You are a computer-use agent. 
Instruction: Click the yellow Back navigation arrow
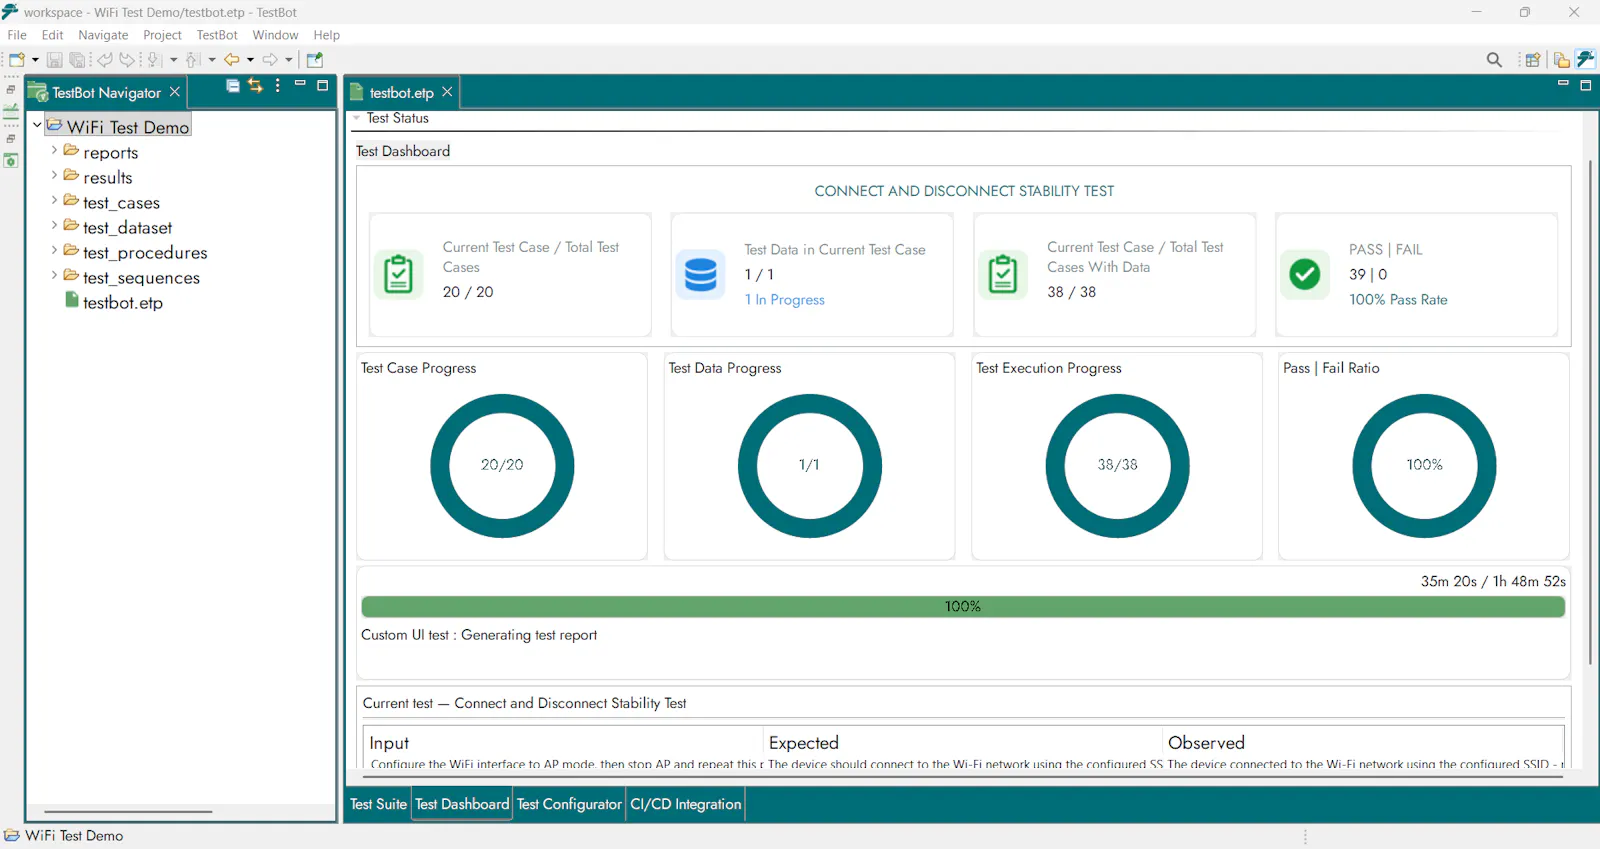pos(232,60)
